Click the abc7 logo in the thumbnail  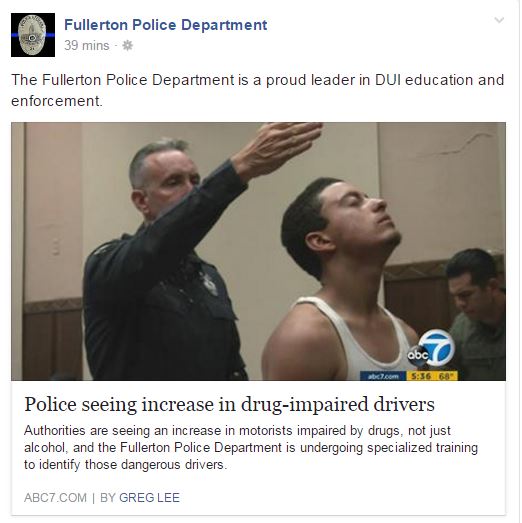431,349
